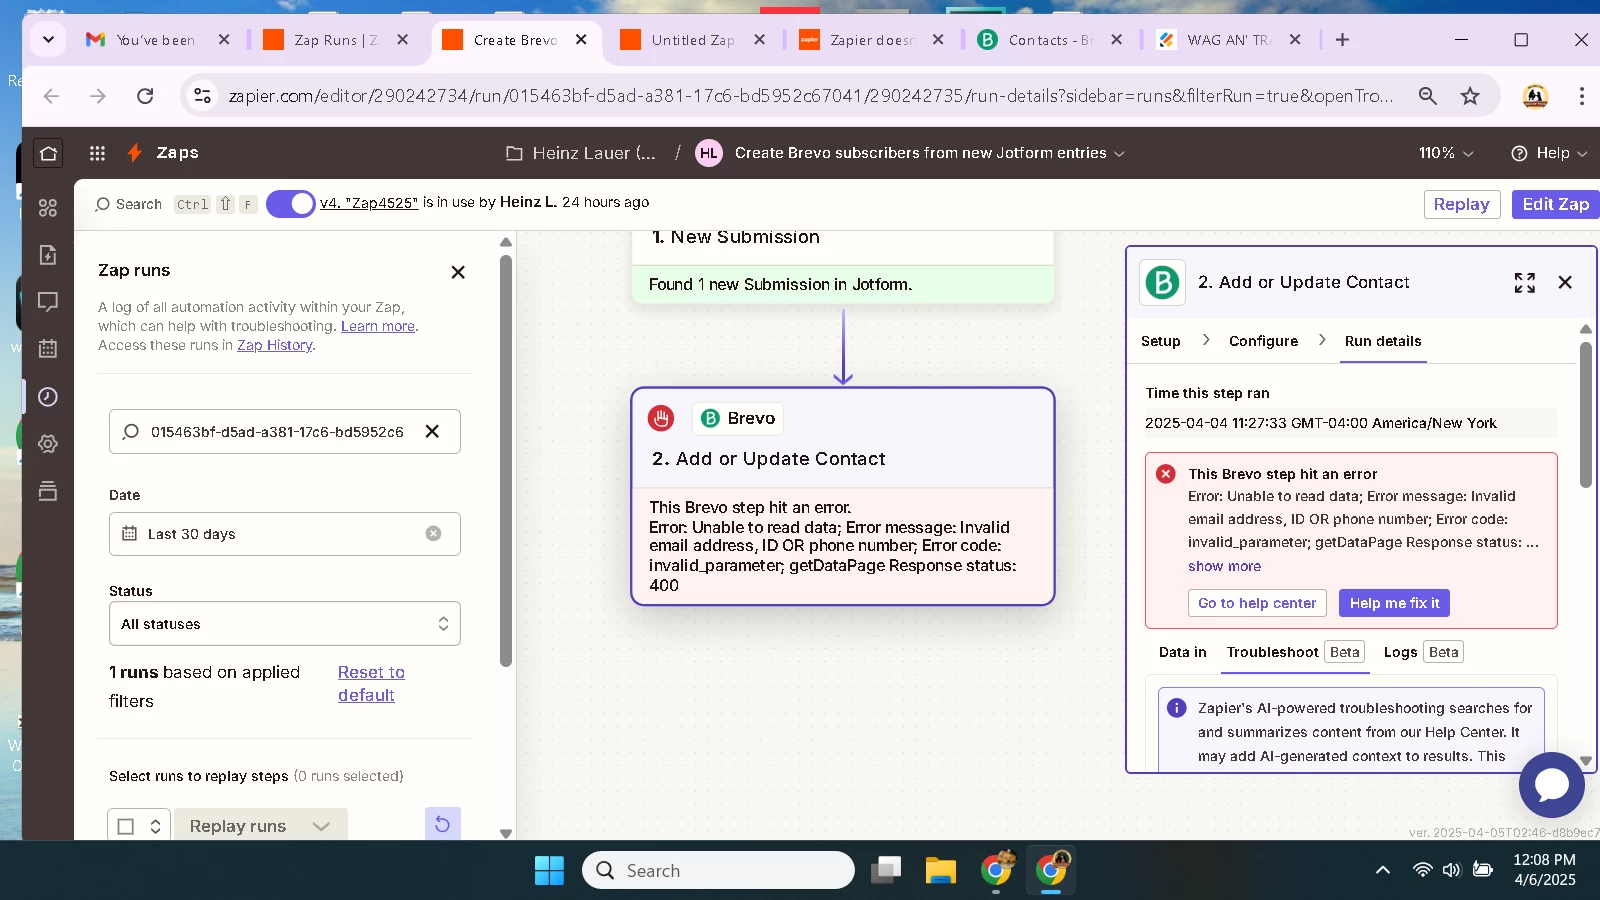The image size is (1600, 900).
Task: Click Help me fix it button
Action: (x=1394, y=603)
